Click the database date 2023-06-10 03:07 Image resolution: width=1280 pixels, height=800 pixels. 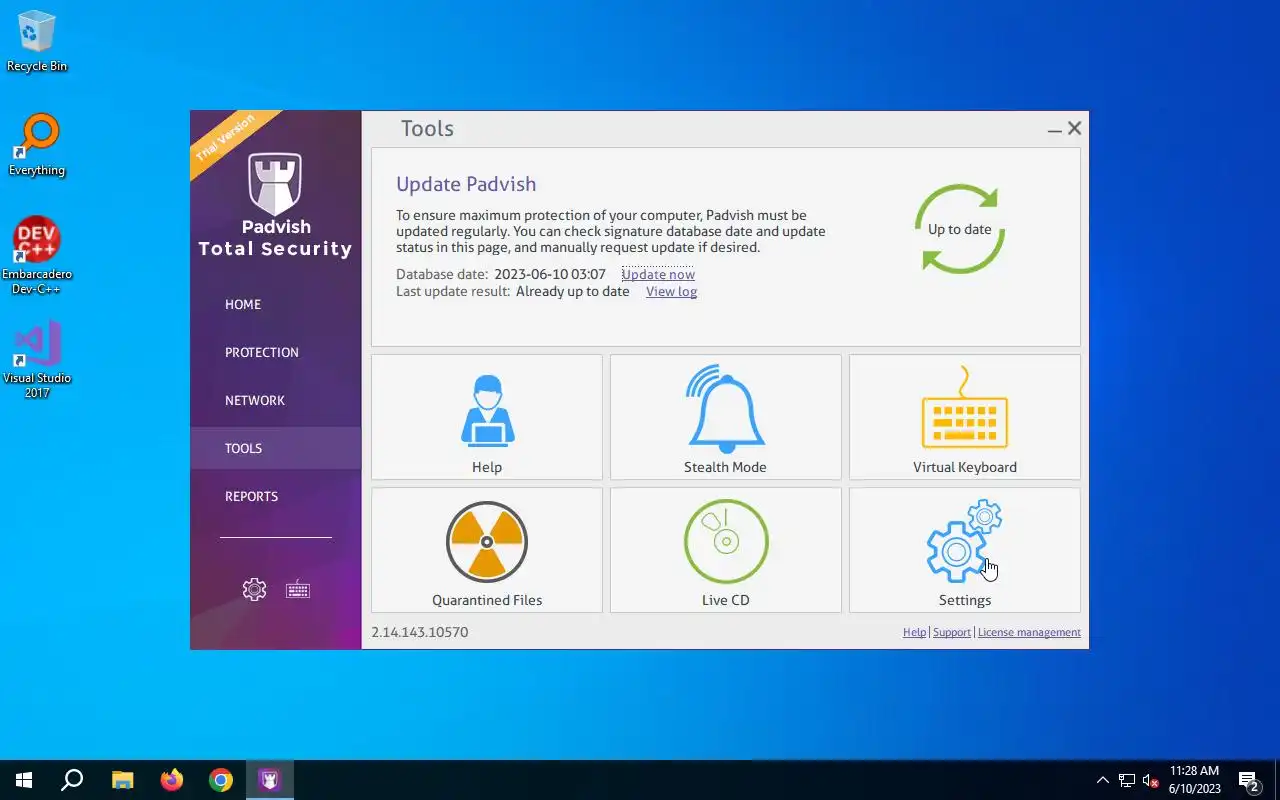point(550,274)
